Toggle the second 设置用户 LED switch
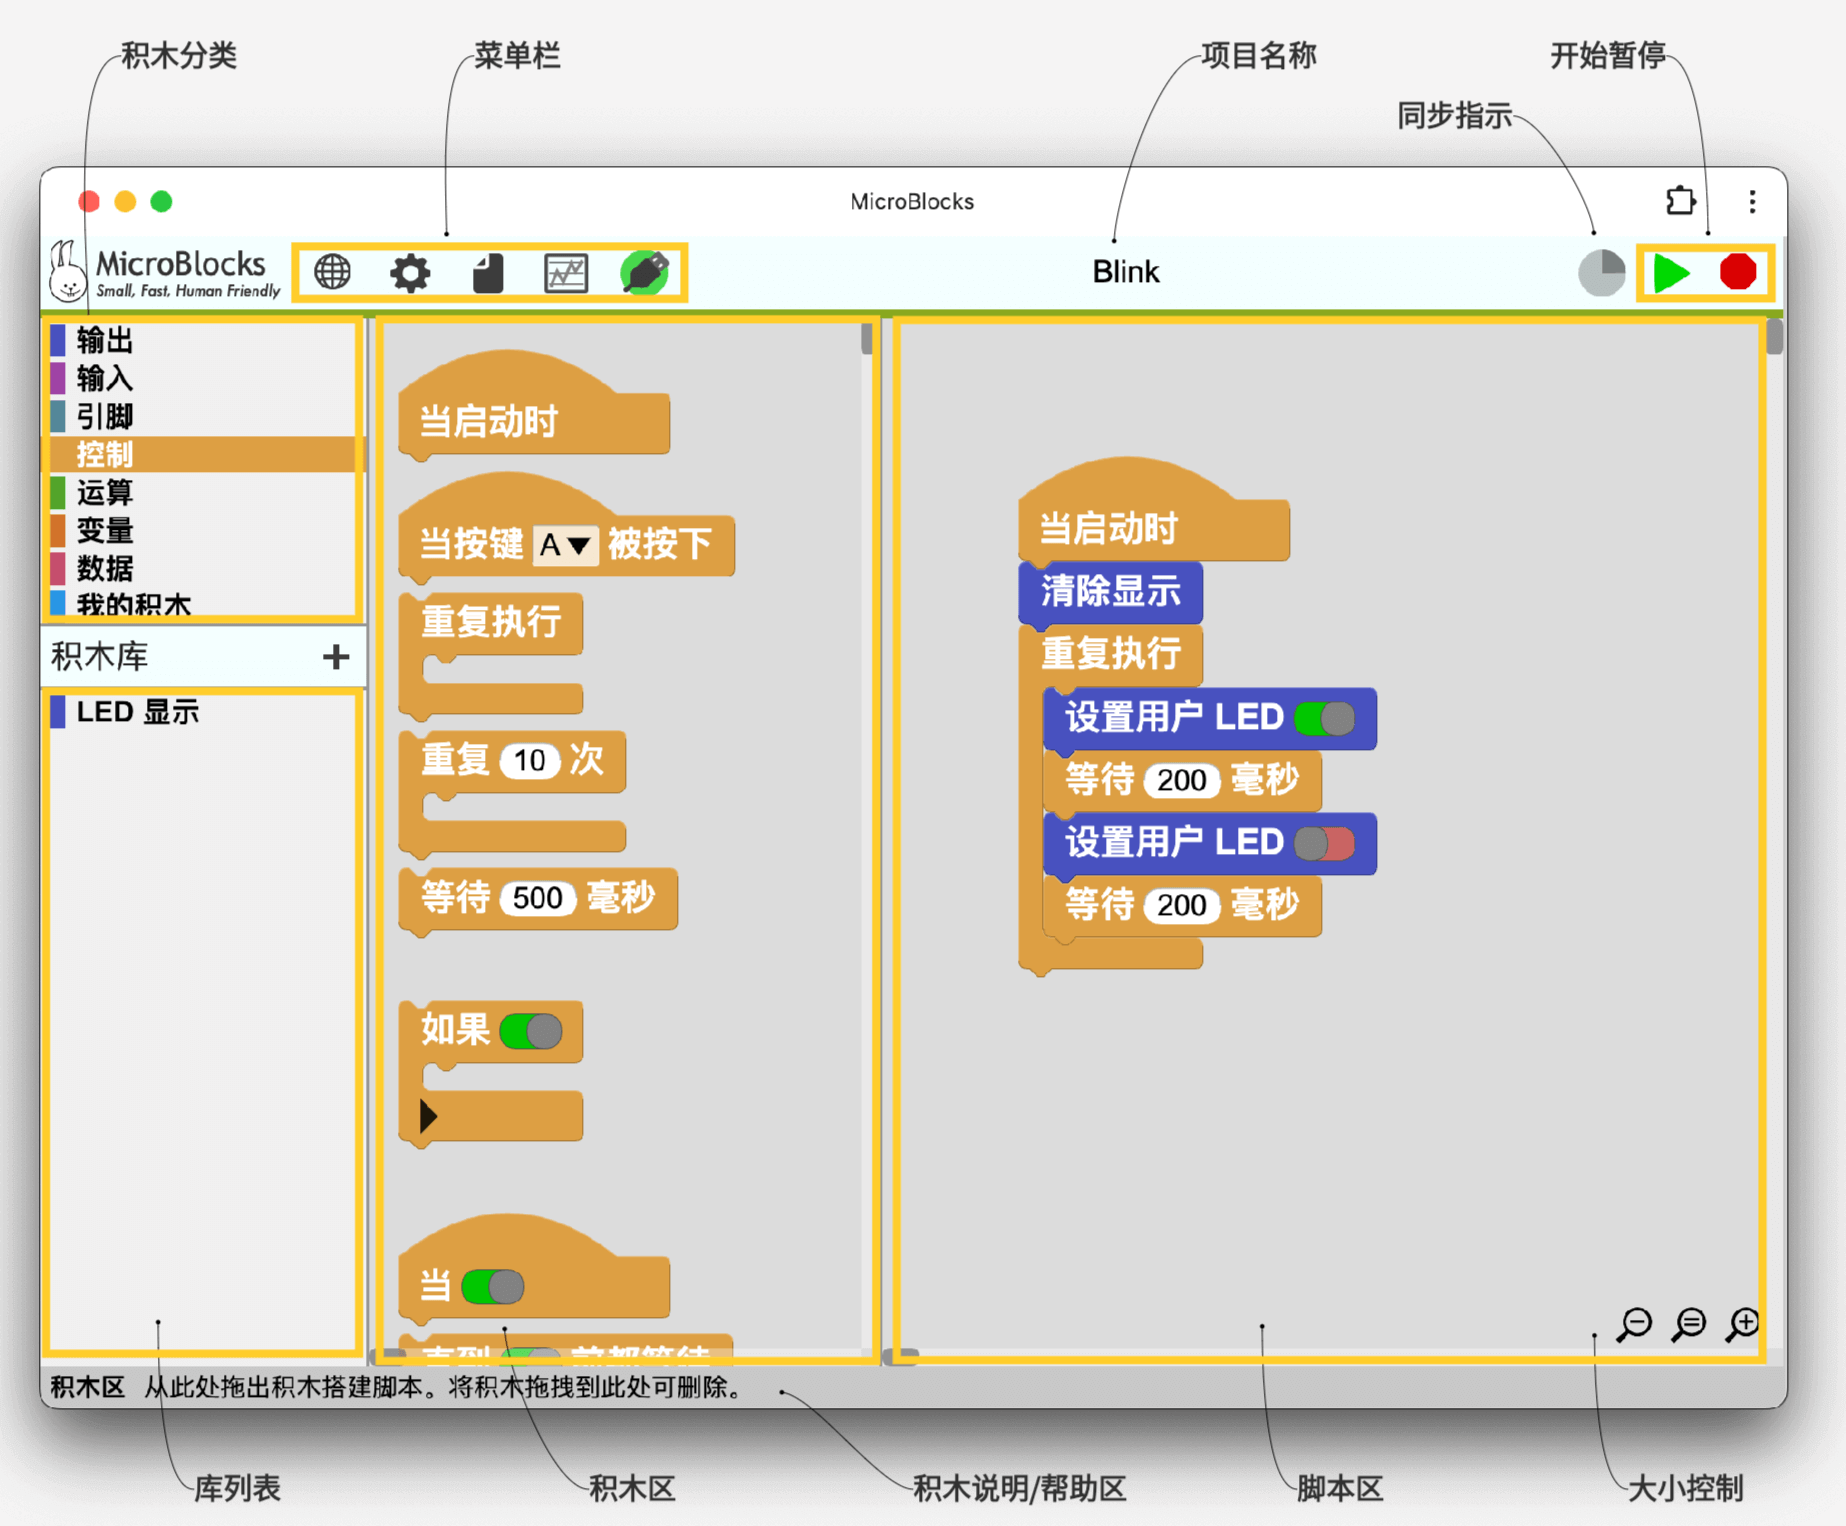The image size is (1846, 1526). pos(1325,843)
